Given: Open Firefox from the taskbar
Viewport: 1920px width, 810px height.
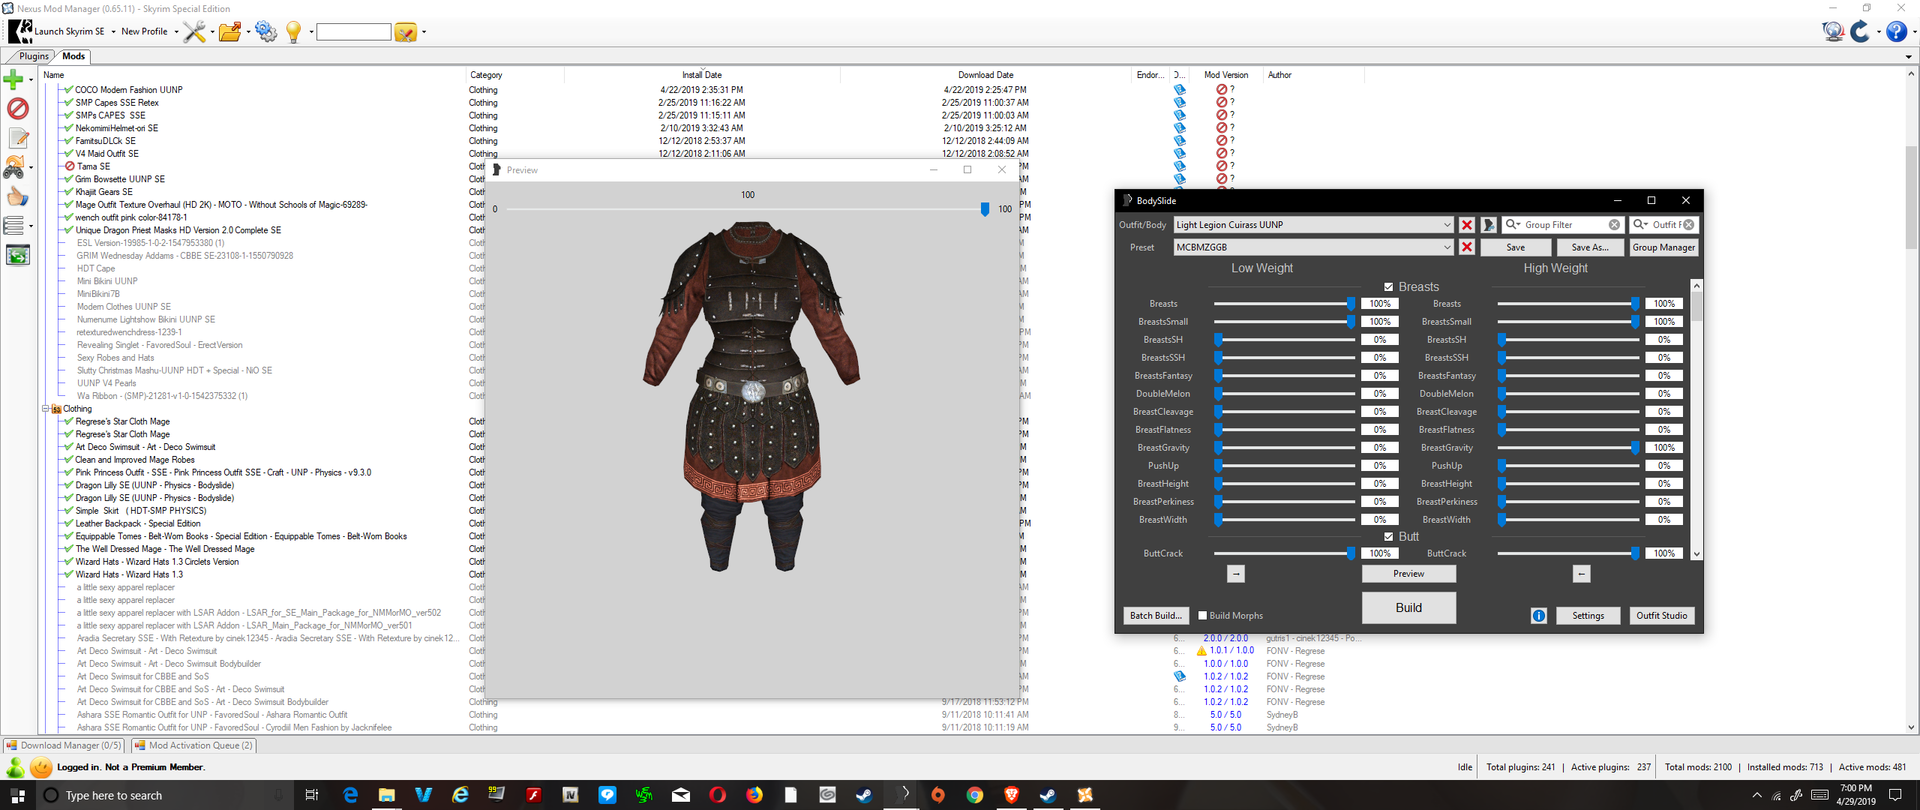Looking at the screenshot, I should coord(754,795).
